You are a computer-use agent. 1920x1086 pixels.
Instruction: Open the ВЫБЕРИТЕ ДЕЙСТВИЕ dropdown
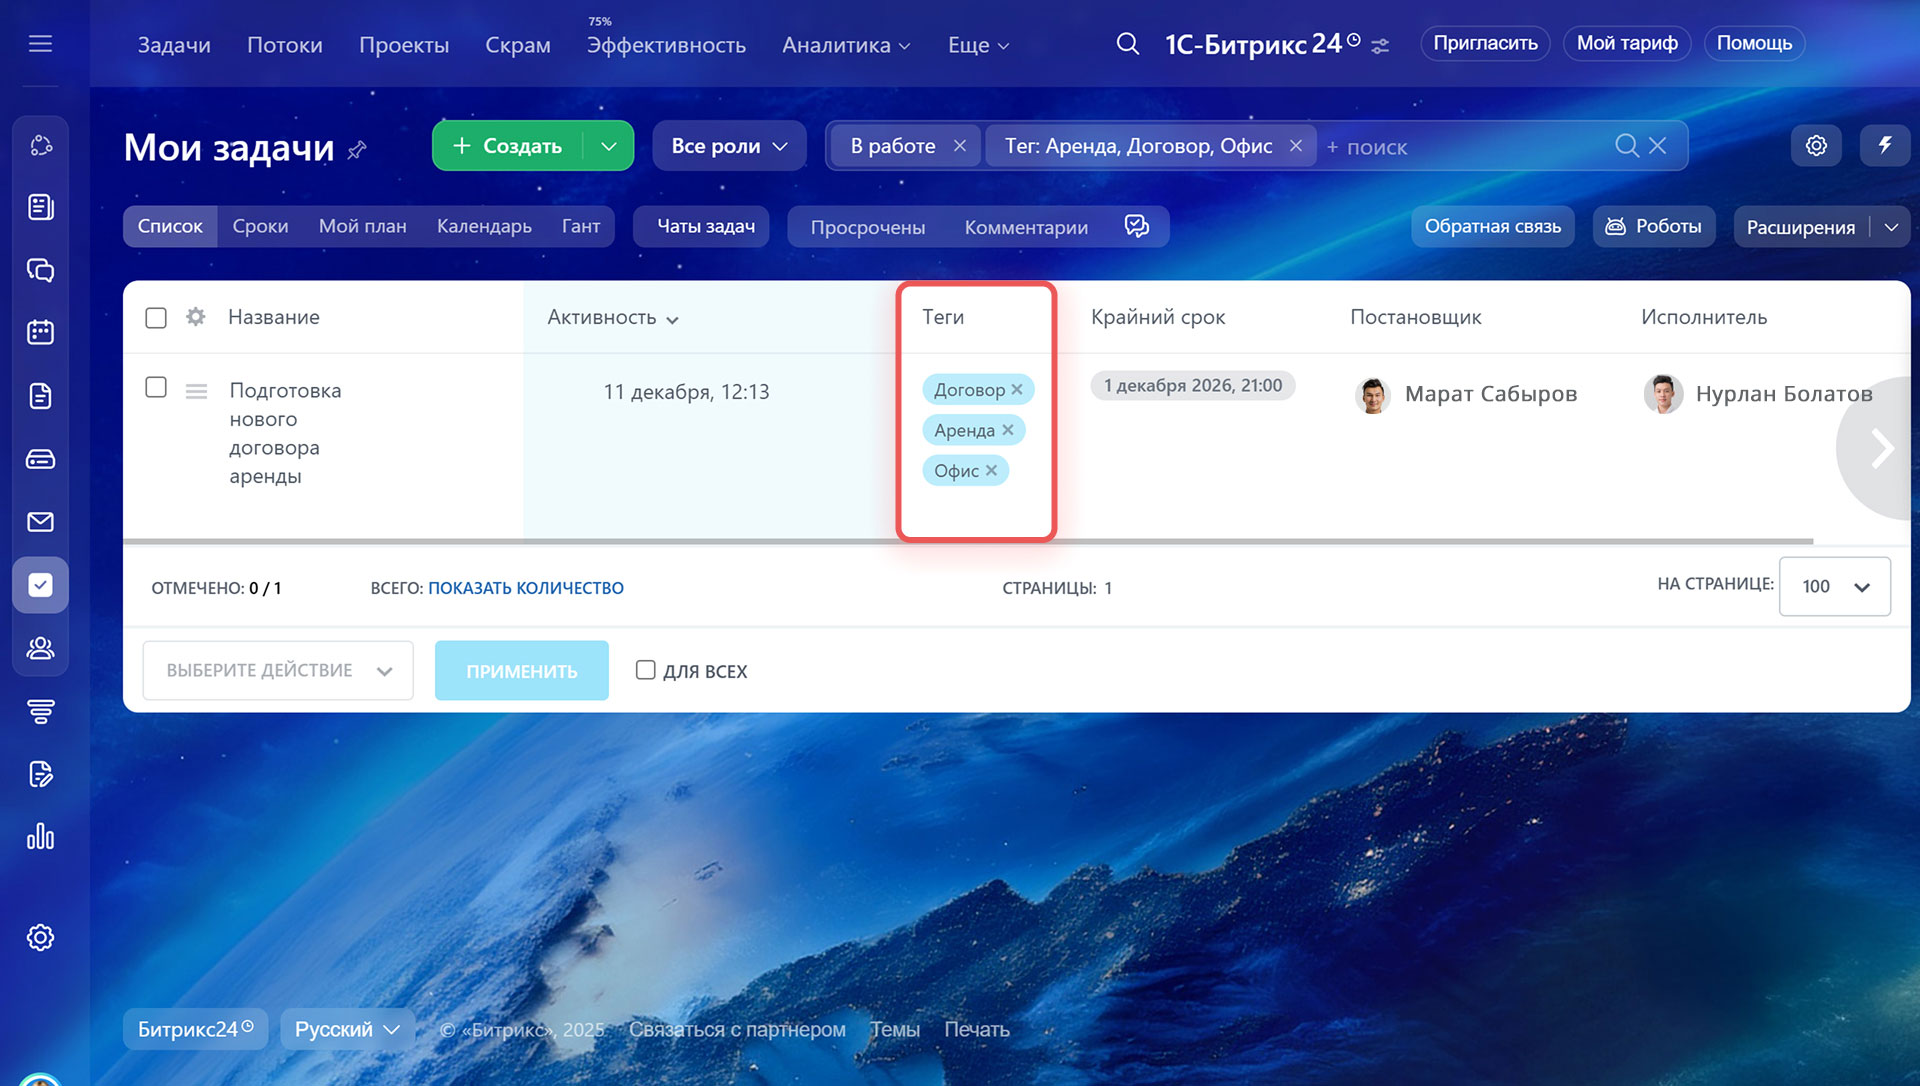pos(278,671)
